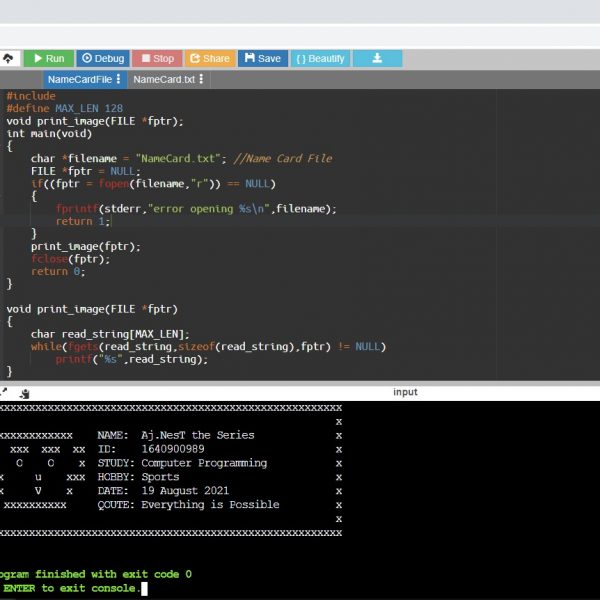
Task: Save the current project
Action: [x=262, y=59]
